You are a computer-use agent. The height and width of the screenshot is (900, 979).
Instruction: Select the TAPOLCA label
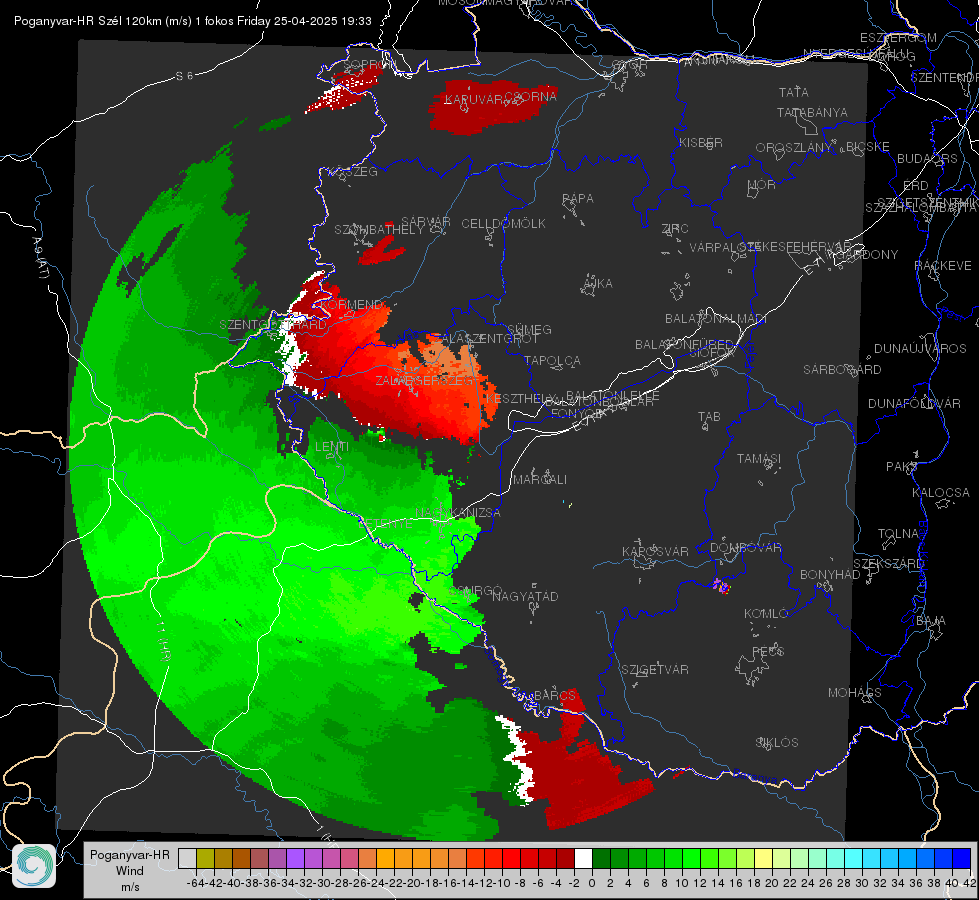[x=552, y=360]
